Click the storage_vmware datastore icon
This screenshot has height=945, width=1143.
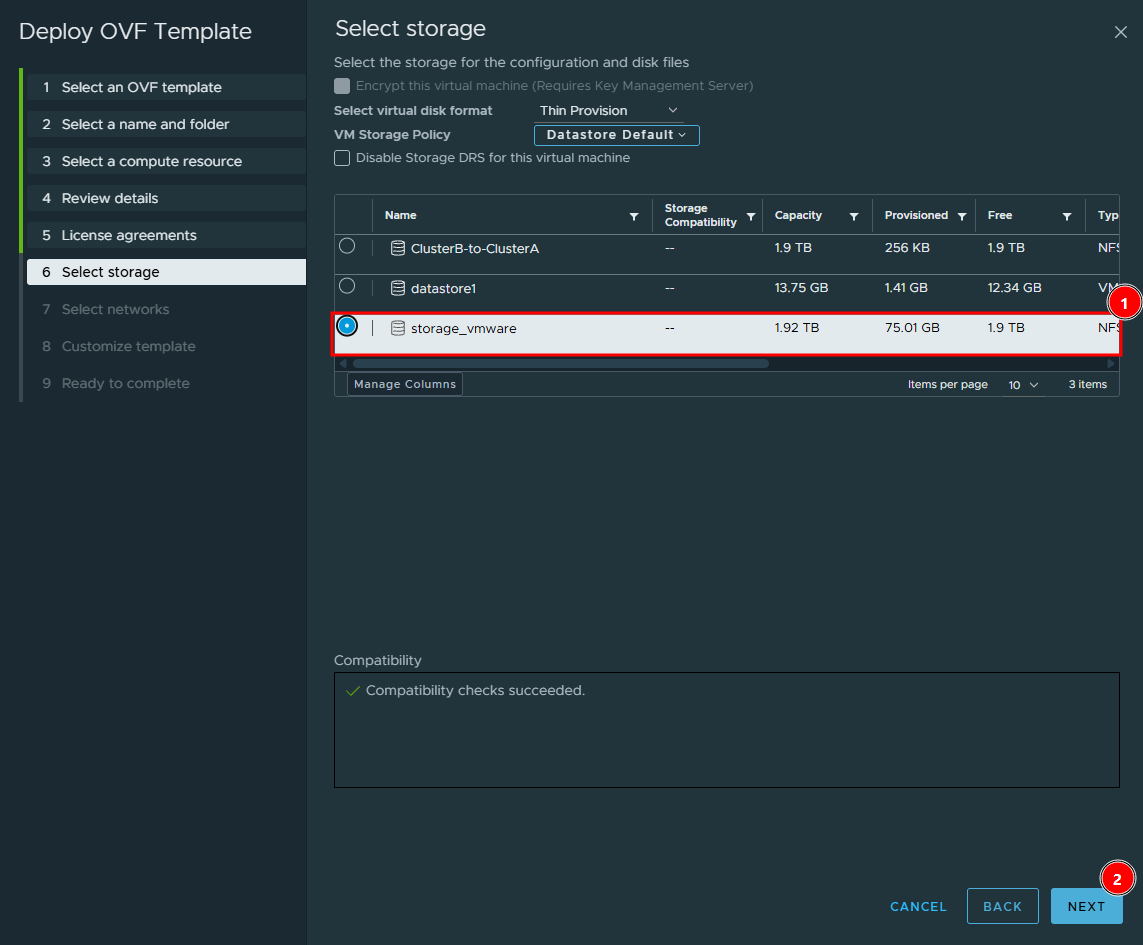point(398,328)
